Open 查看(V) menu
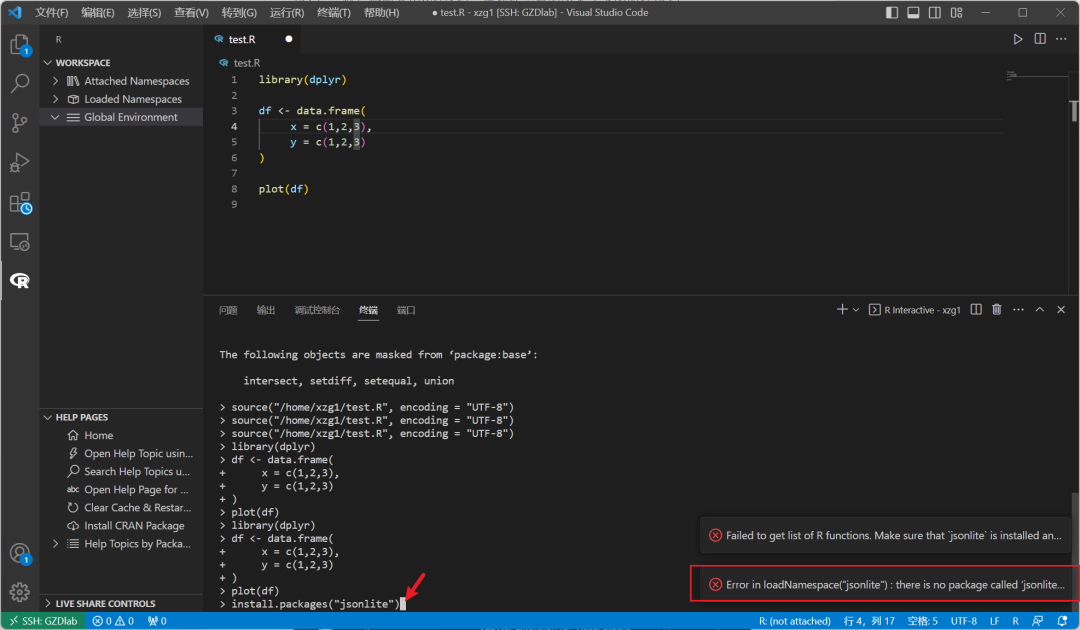Viewport: 1080px width, 630px height. click(x=191, y=12)
